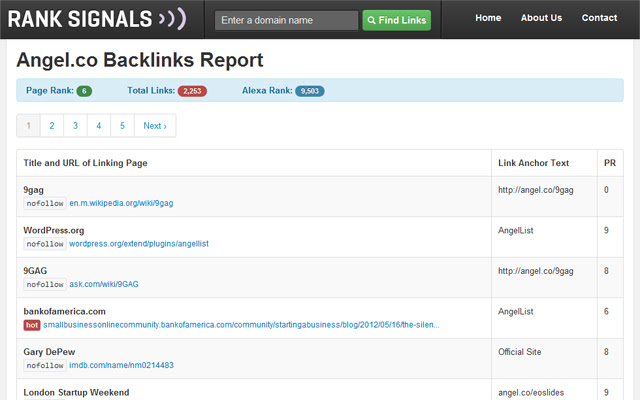
Task: Open the Contact page
Action: point(599,18)
